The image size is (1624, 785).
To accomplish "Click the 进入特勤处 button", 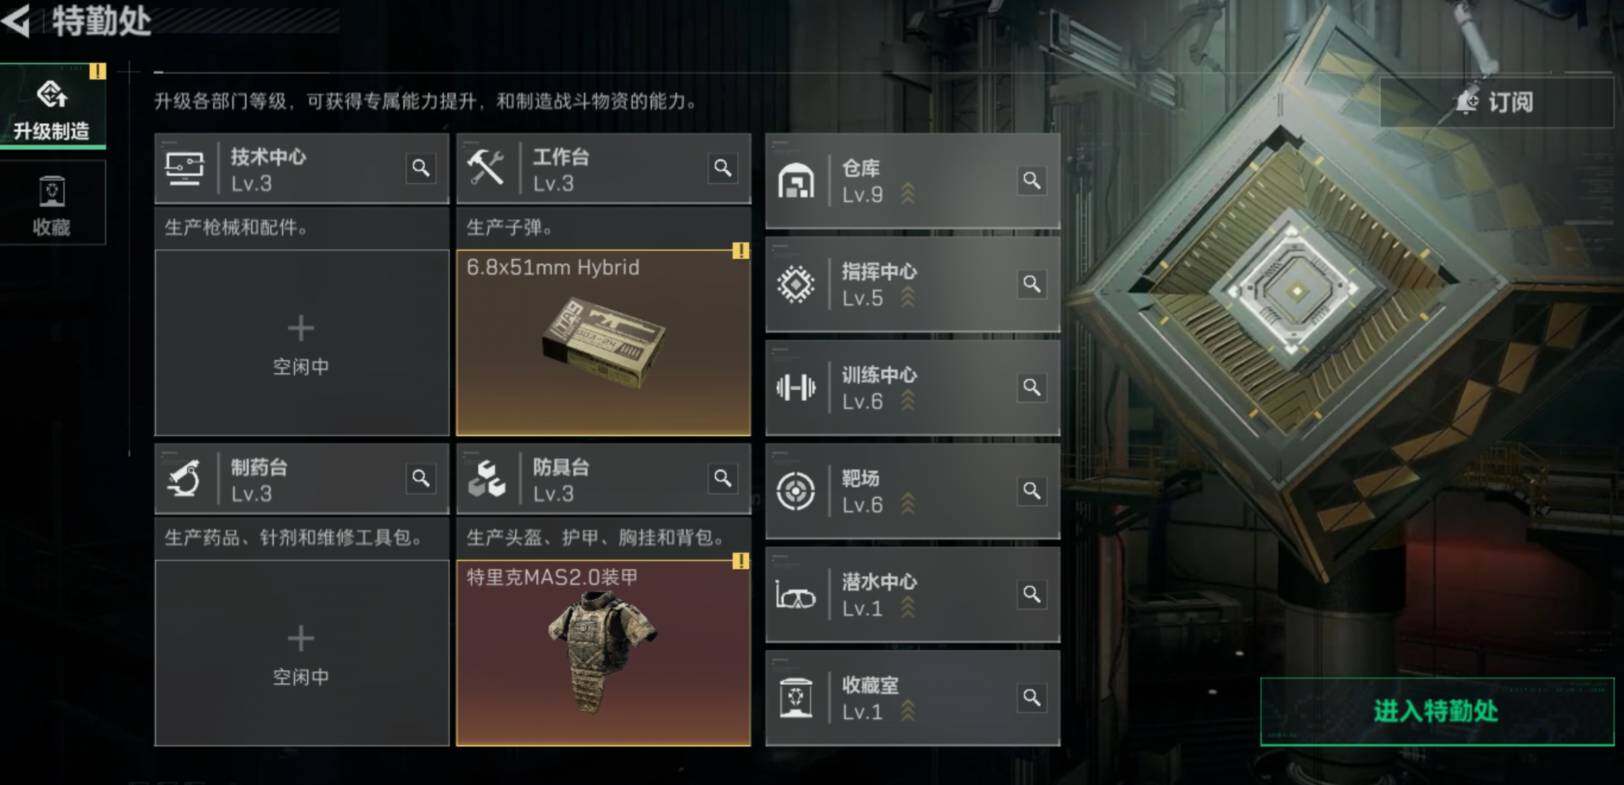I will tap(1436, 711).
